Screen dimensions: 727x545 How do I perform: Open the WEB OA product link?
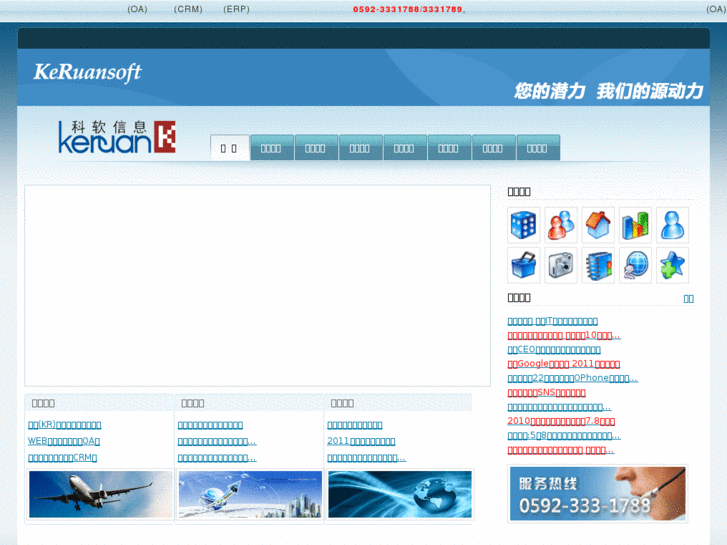pos(64,441)
